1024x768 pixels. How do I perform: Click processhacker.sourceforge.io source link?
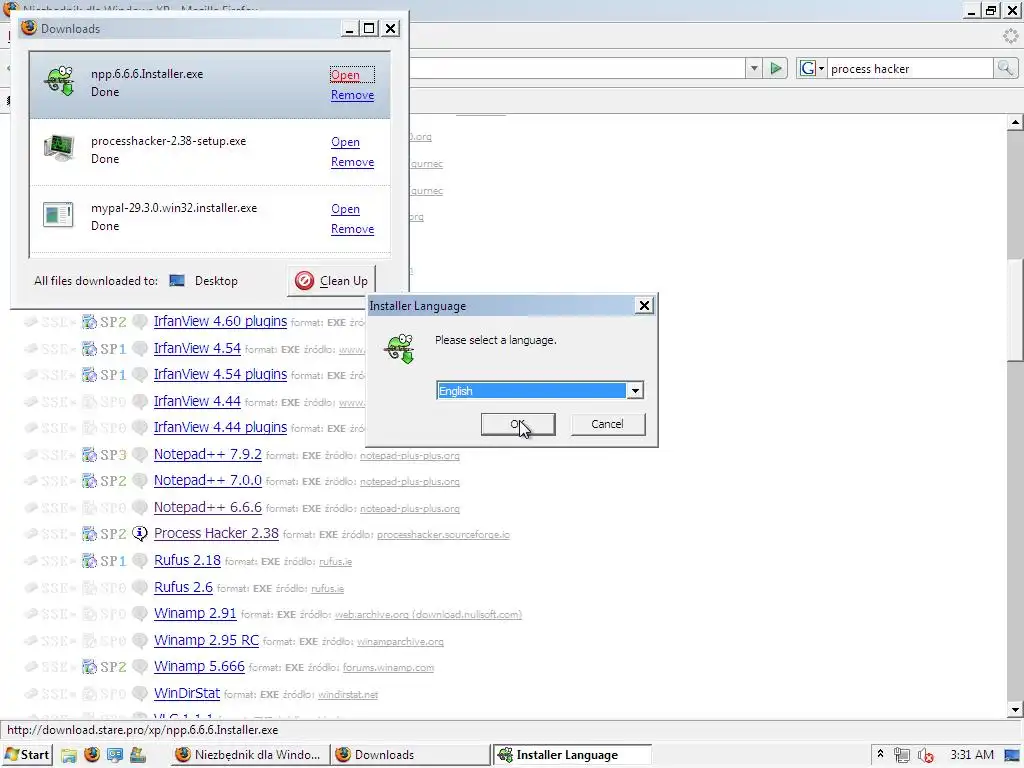[443, 534]
